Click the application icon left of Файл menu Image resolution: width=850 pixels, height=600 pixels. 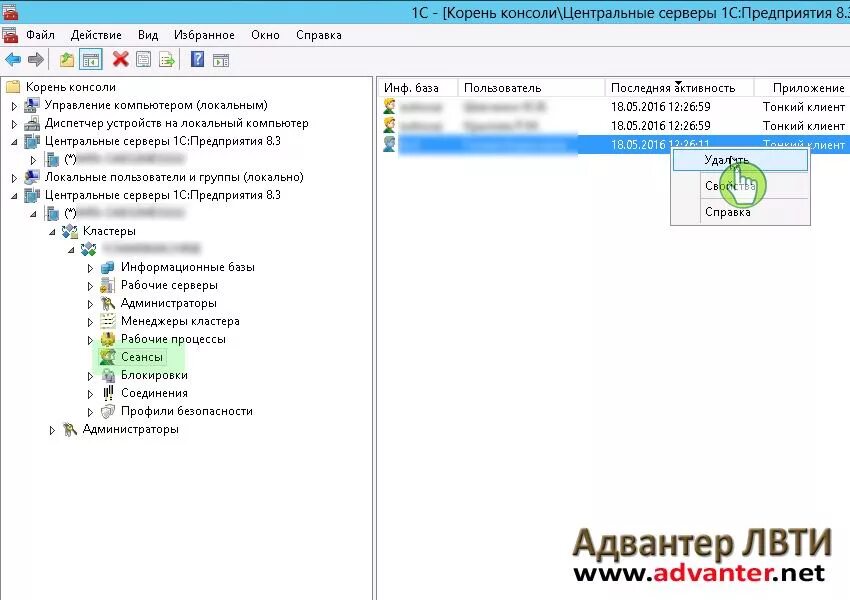[10, 35]
